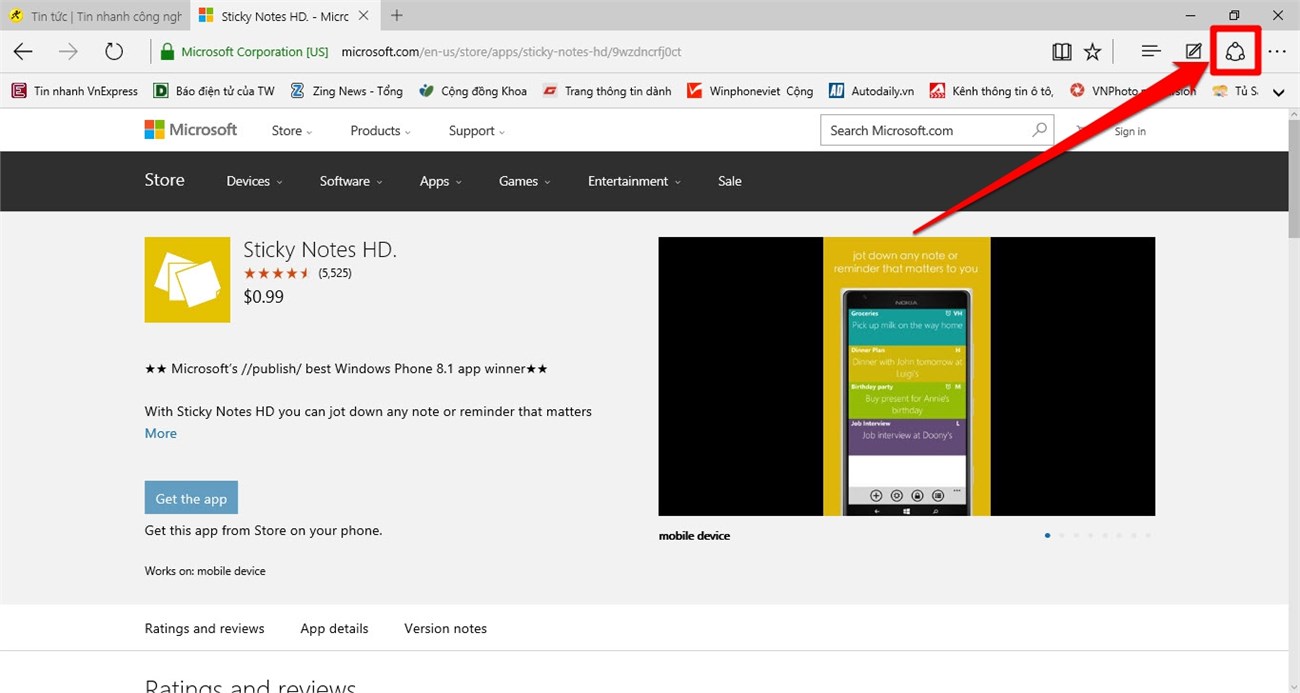The width and height of the screenshot is (1300, 693).
Task: Click Sign in link
Action: point(1130,131)
